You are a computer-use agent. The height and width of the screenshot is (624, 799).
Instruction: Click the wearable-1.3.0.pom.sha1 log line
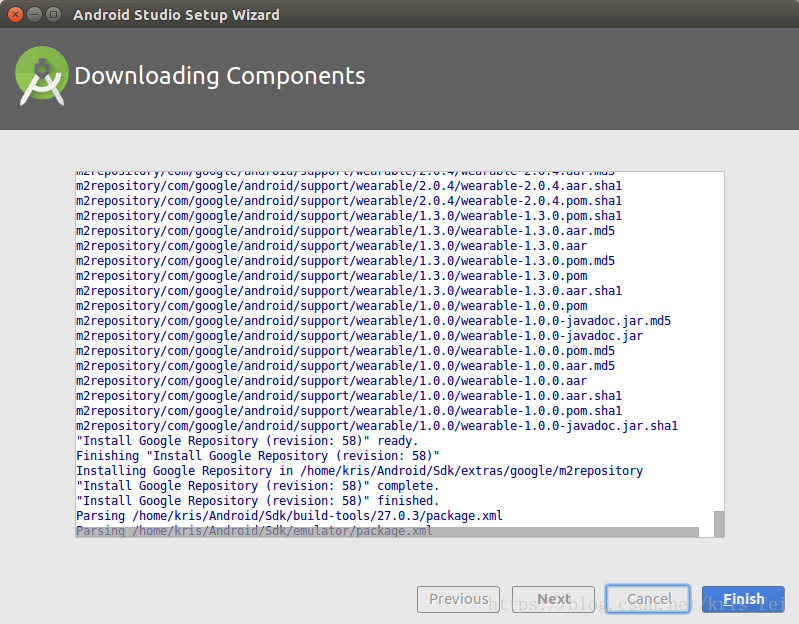click(349, 216)
